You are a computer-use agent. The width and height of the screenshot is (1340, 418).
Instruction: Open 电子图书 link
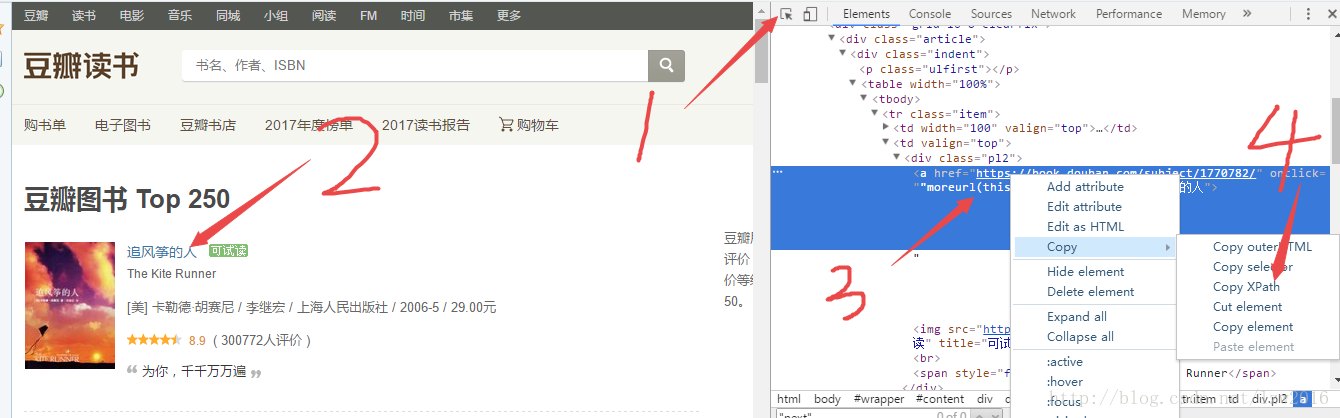(123, 125)
